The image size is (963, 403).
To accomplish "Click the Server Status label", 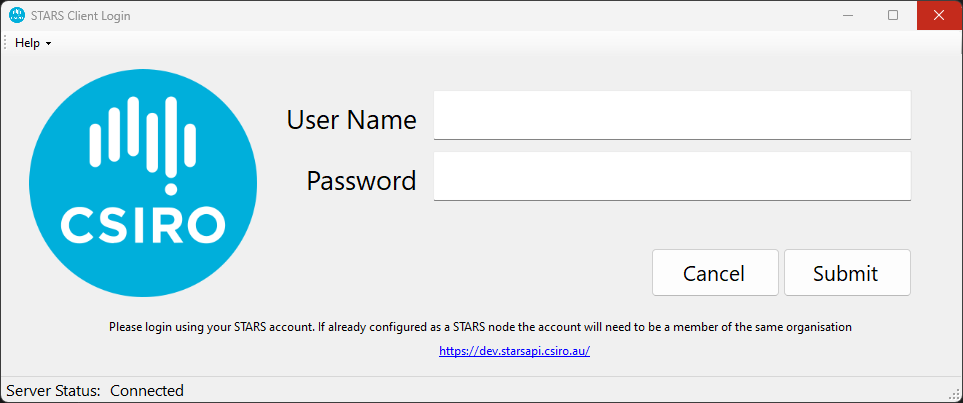I will coord(53,390).
